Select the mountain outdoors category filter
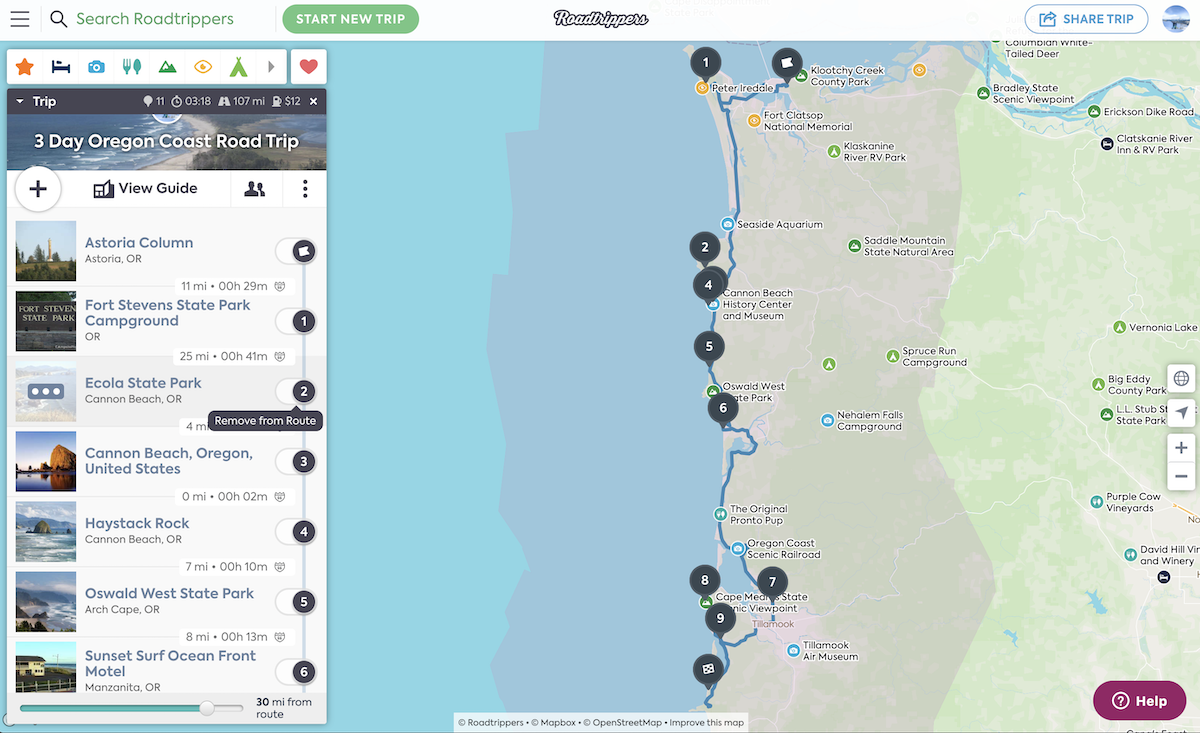Screen dimensions: 1200x733 167,67
